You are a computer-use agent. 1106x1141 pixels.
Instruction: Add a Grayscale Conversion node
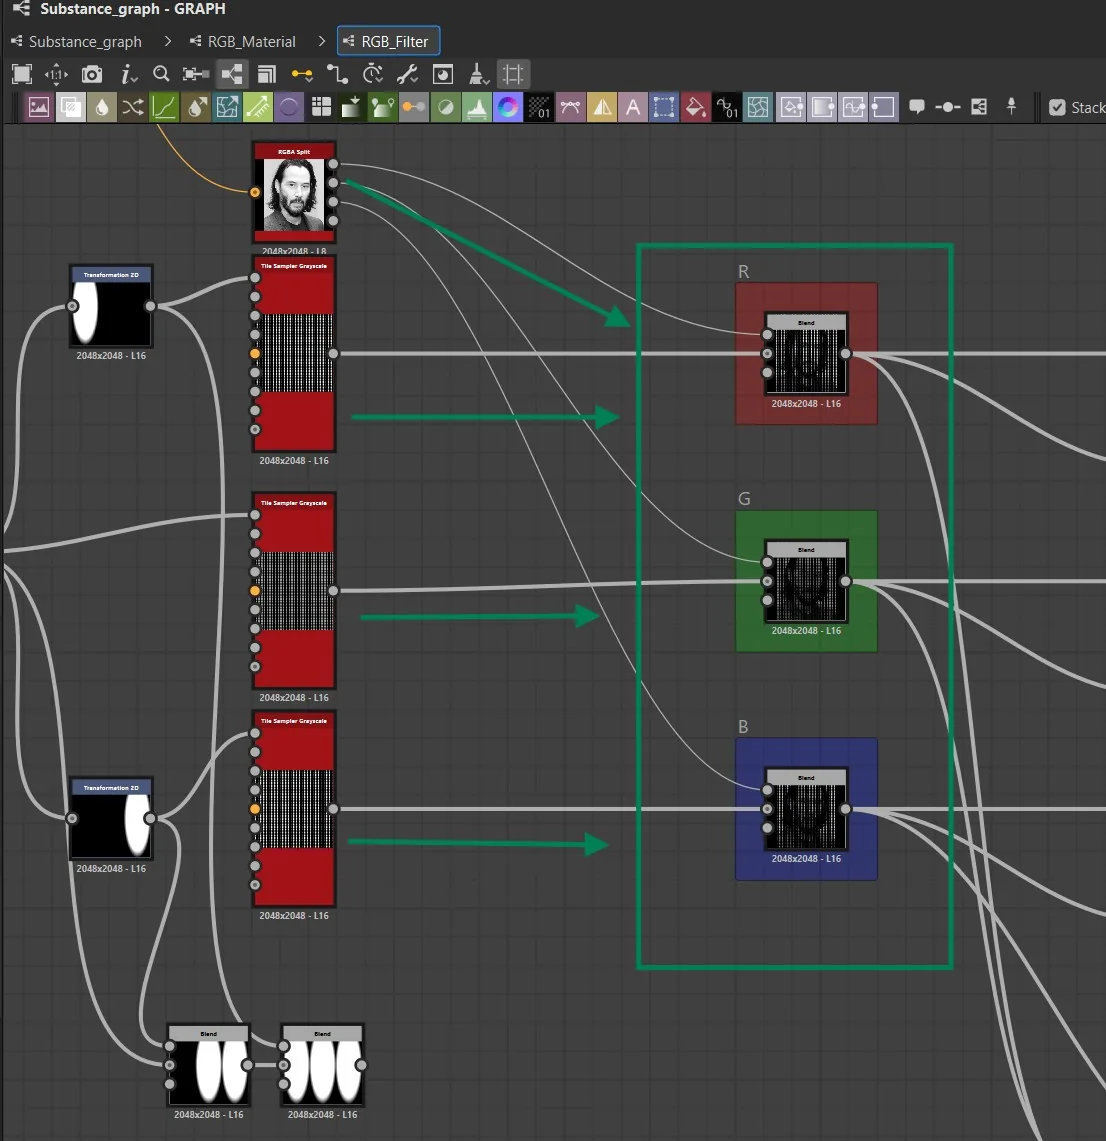point(415,108)
